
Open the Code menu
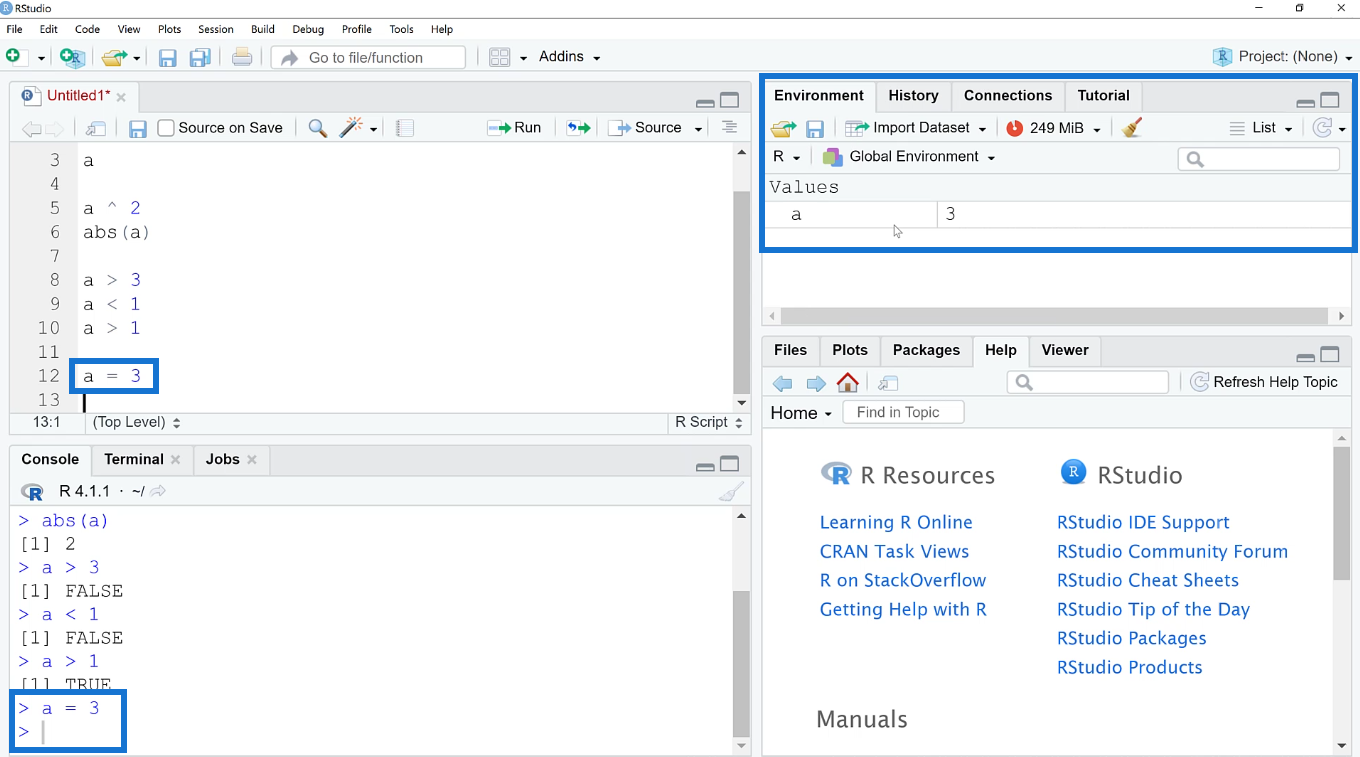pyautogui.click(x=88, y=29)
